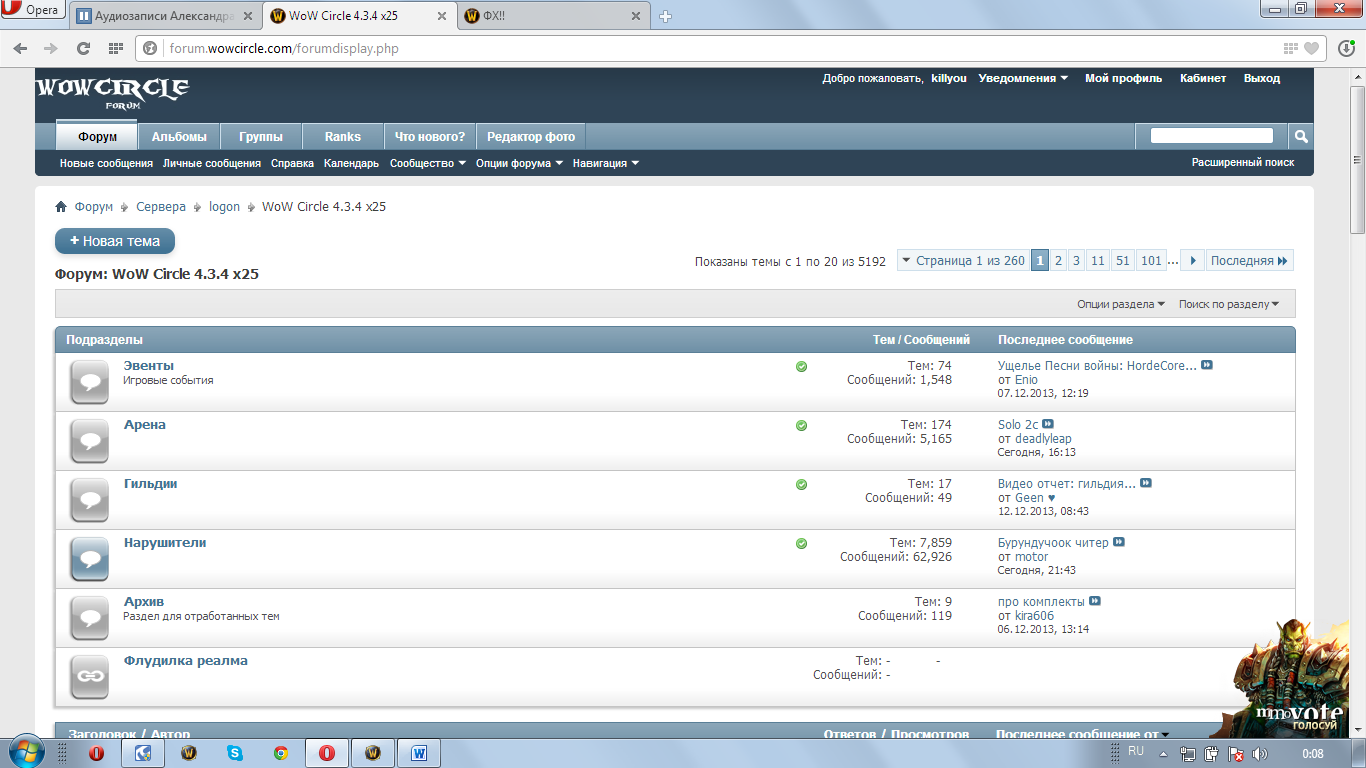Switch to Microsoft Word in the taskbar
Viewport: 1366px width, 768px height.
(x=419, y=753)
